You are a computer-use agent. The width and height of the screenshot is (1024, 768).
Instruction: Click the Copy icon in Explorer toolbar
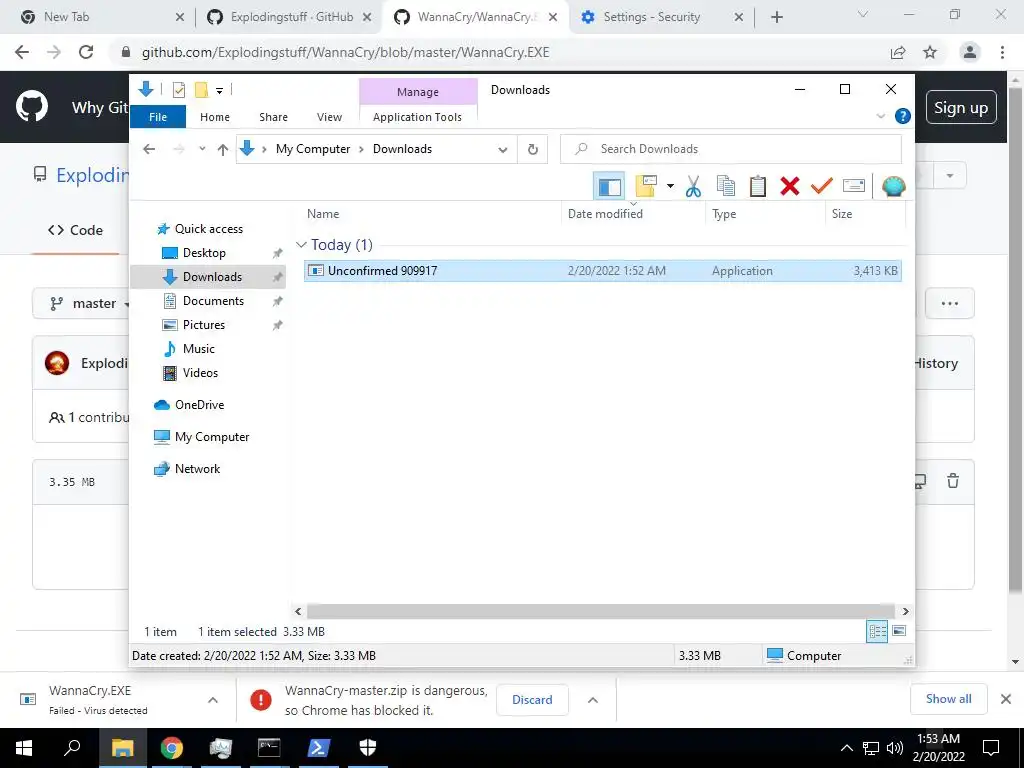726,187
